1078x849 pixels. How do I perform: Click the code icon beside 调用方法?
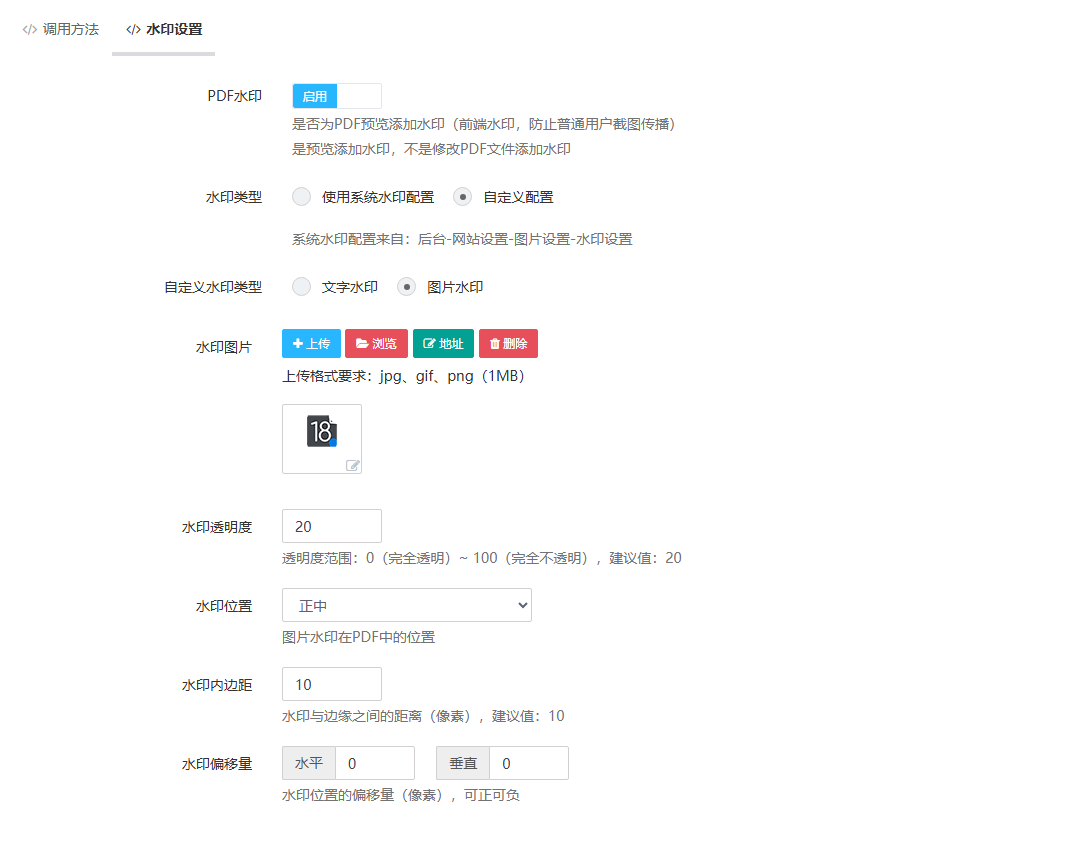coord(30,30)
